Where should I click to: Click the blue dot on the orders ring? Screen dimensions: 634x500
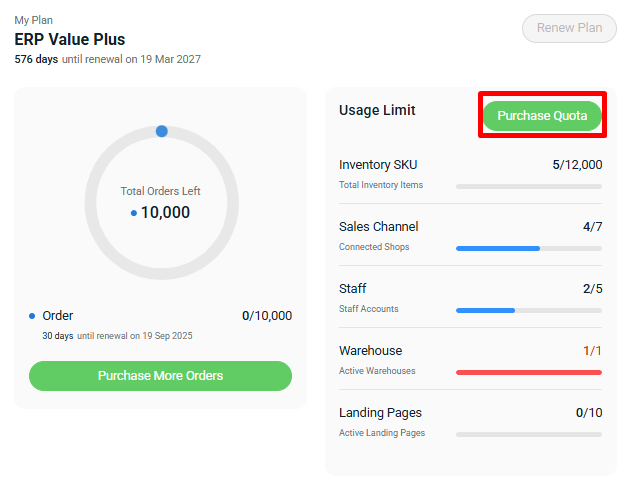tap(162, 131)
